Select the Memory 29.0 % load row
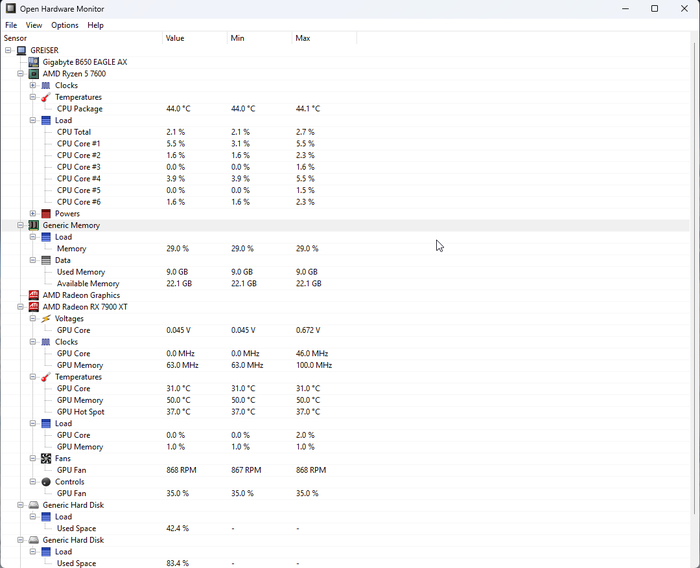Viewport: 700px width, 568px height. coord(346,249)
